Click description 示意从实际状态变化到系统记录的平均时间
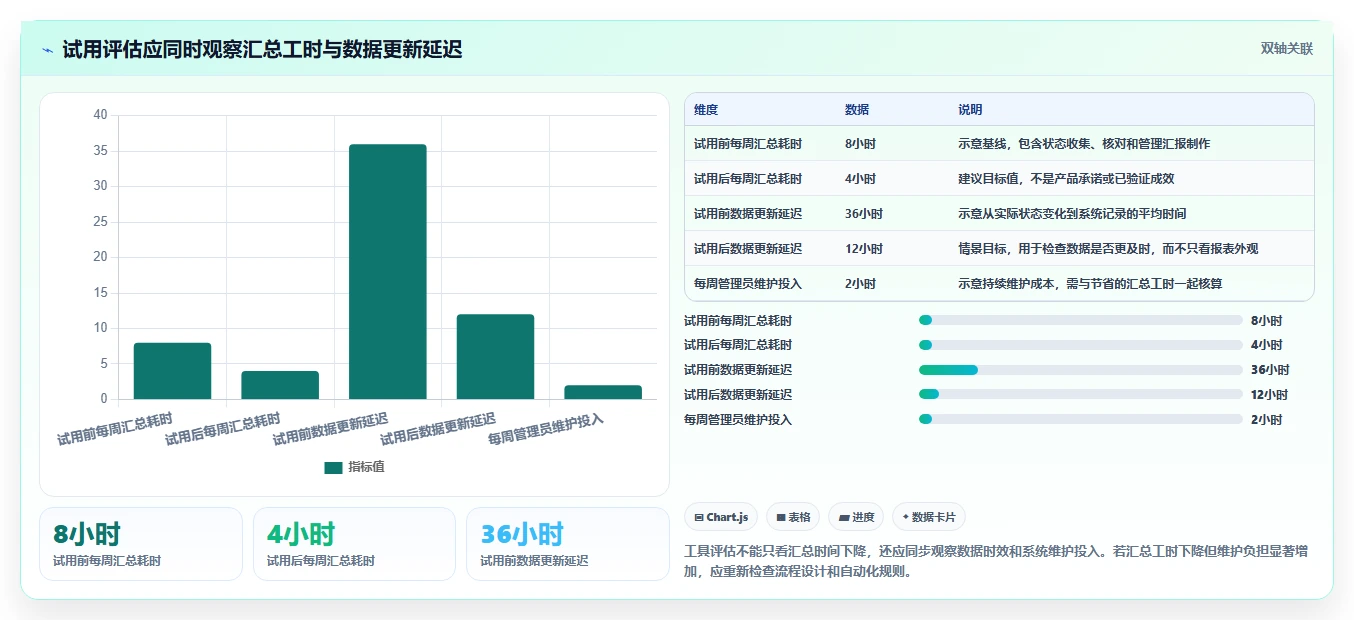Viewport: 1354px width, 620px height. tap(1072, 214)
